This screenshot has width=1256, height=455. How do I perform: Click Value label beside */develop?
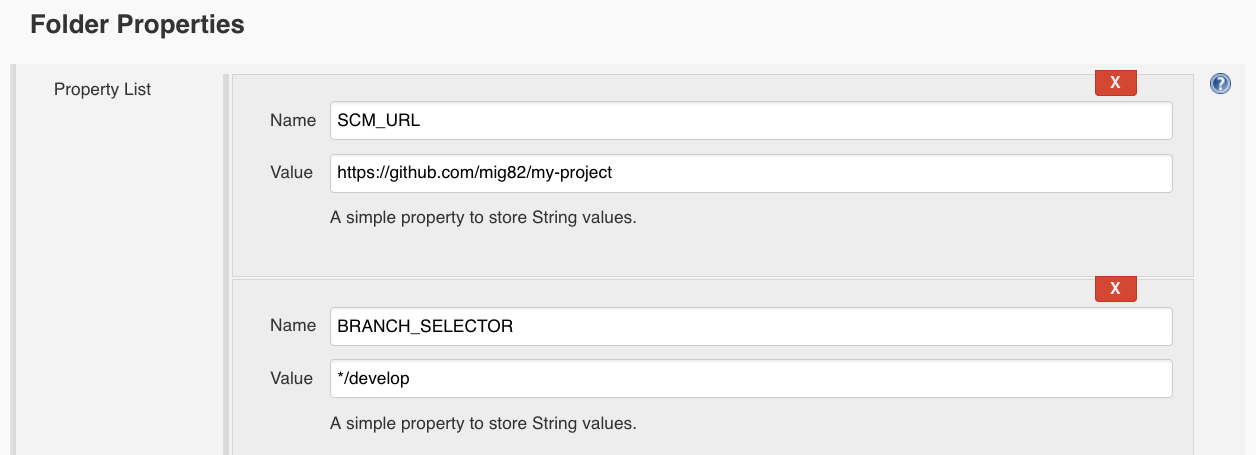tap(292, 379)
